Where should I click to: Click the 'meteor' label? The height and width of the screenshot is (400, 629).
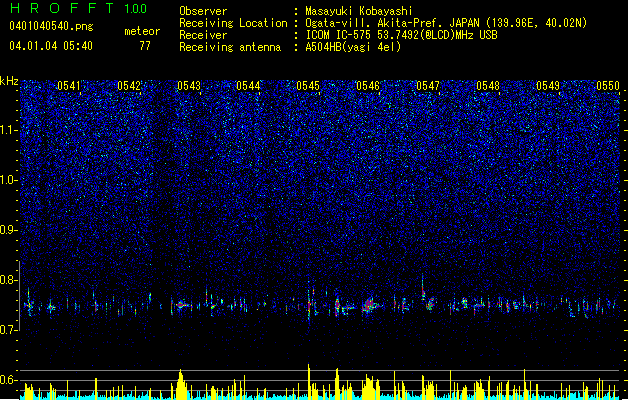142,31
